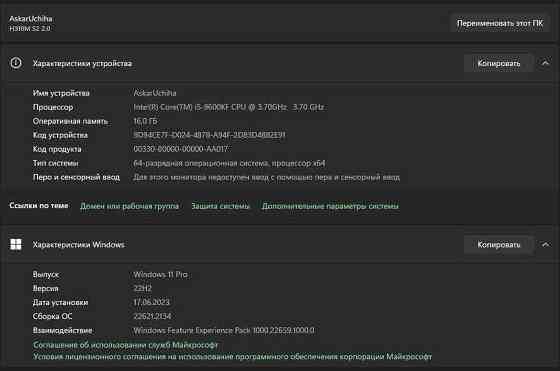
Task: Open Соглашение об использовании служб Майкрософт
Action: 125,345
